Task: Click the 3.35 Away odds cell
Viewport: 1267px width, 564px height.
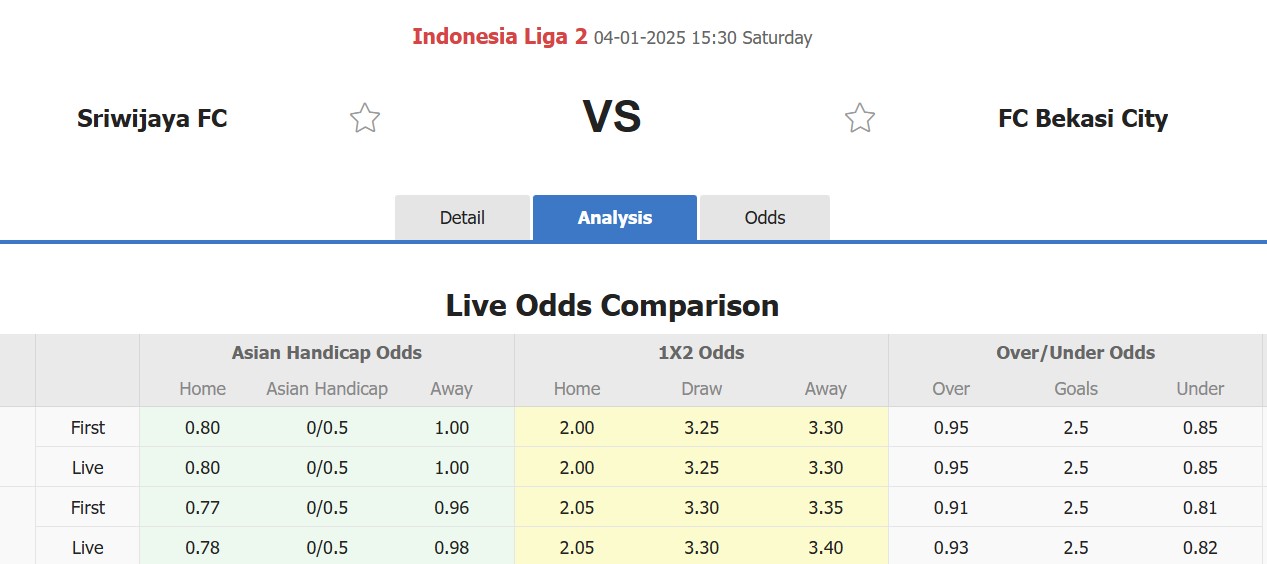Action: [x=826, y=508]
